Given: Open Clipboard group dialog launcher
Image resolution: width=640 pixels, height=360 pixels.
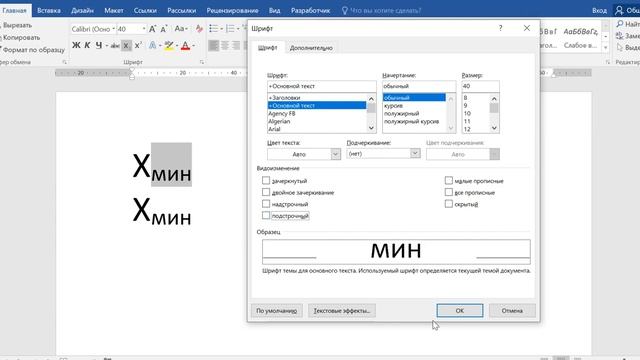Looking at the screenshot, I should pos(64,62).
